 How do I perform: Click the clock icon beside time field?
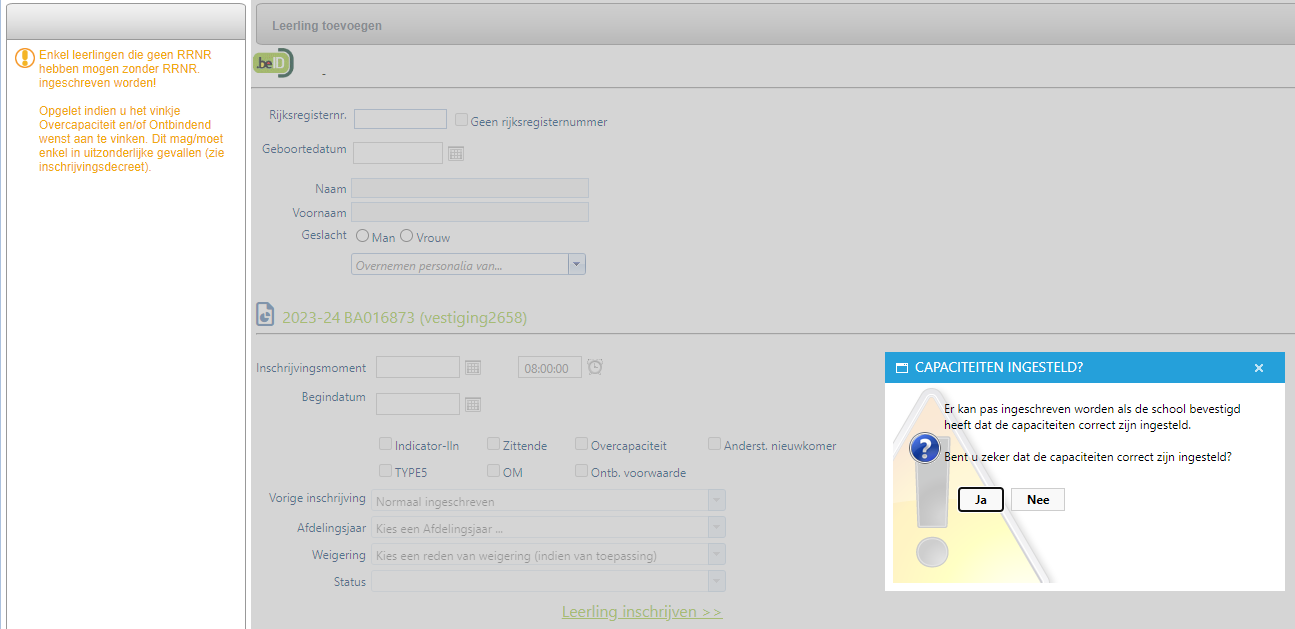(595, 367)
